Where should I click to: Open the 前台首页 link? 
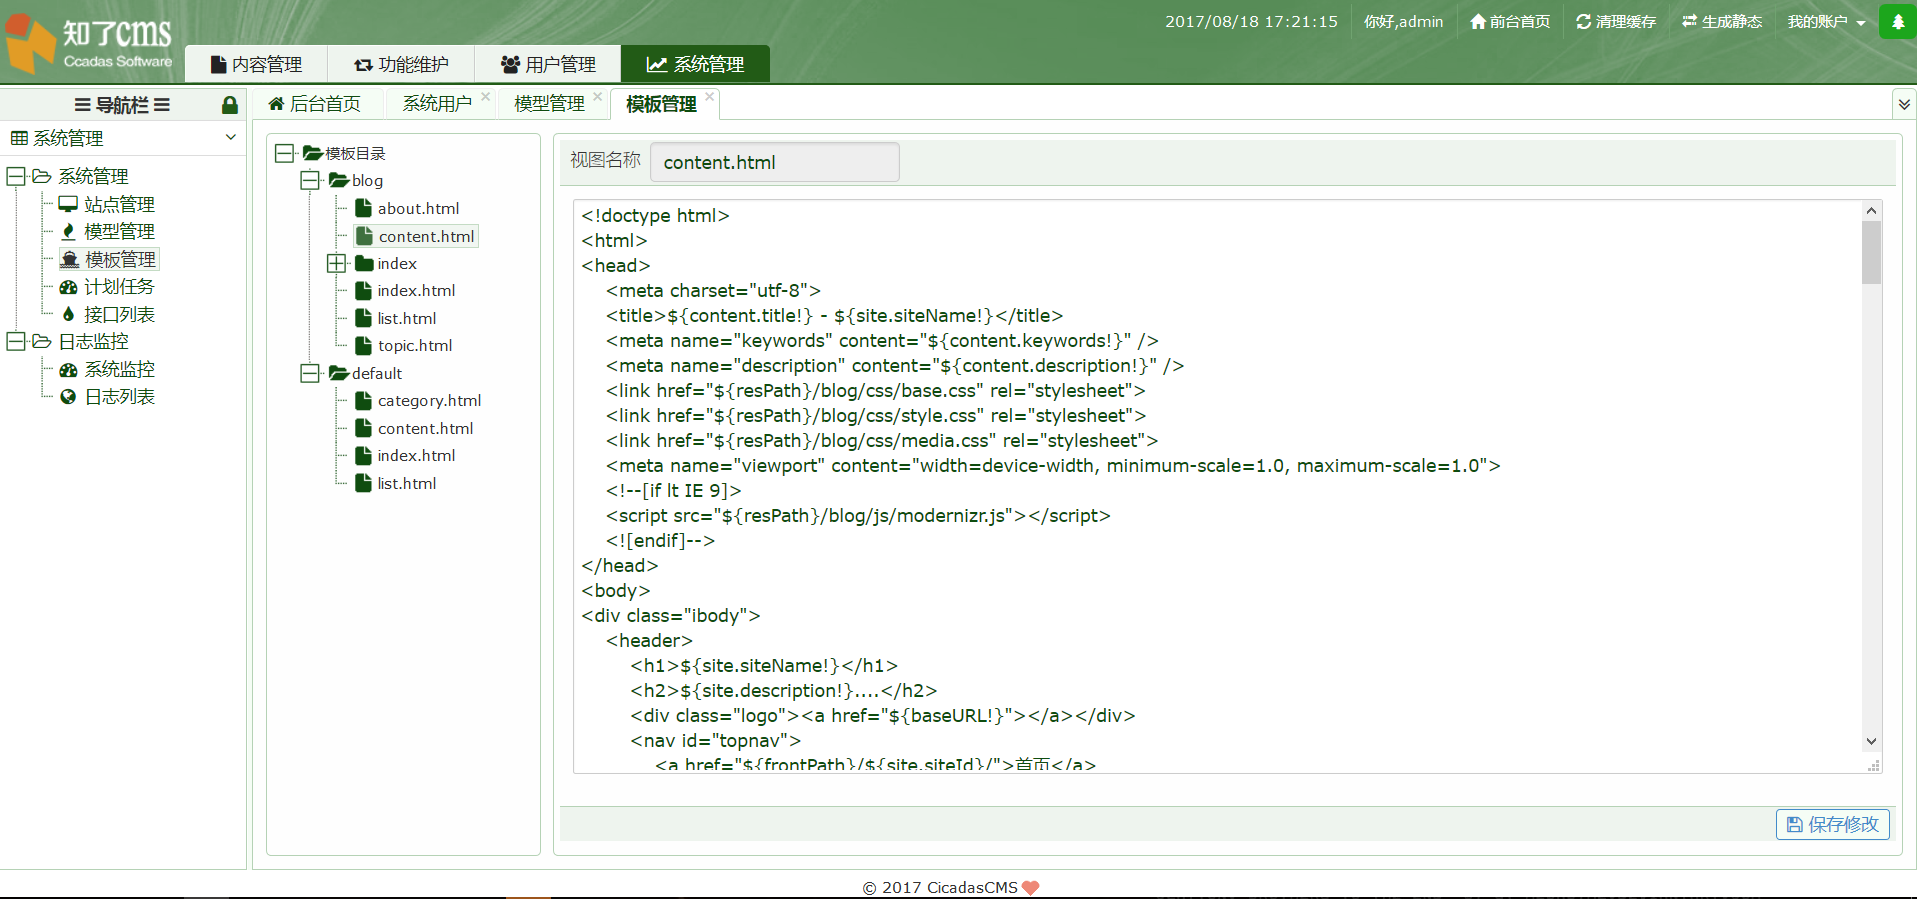(1510, 22)
